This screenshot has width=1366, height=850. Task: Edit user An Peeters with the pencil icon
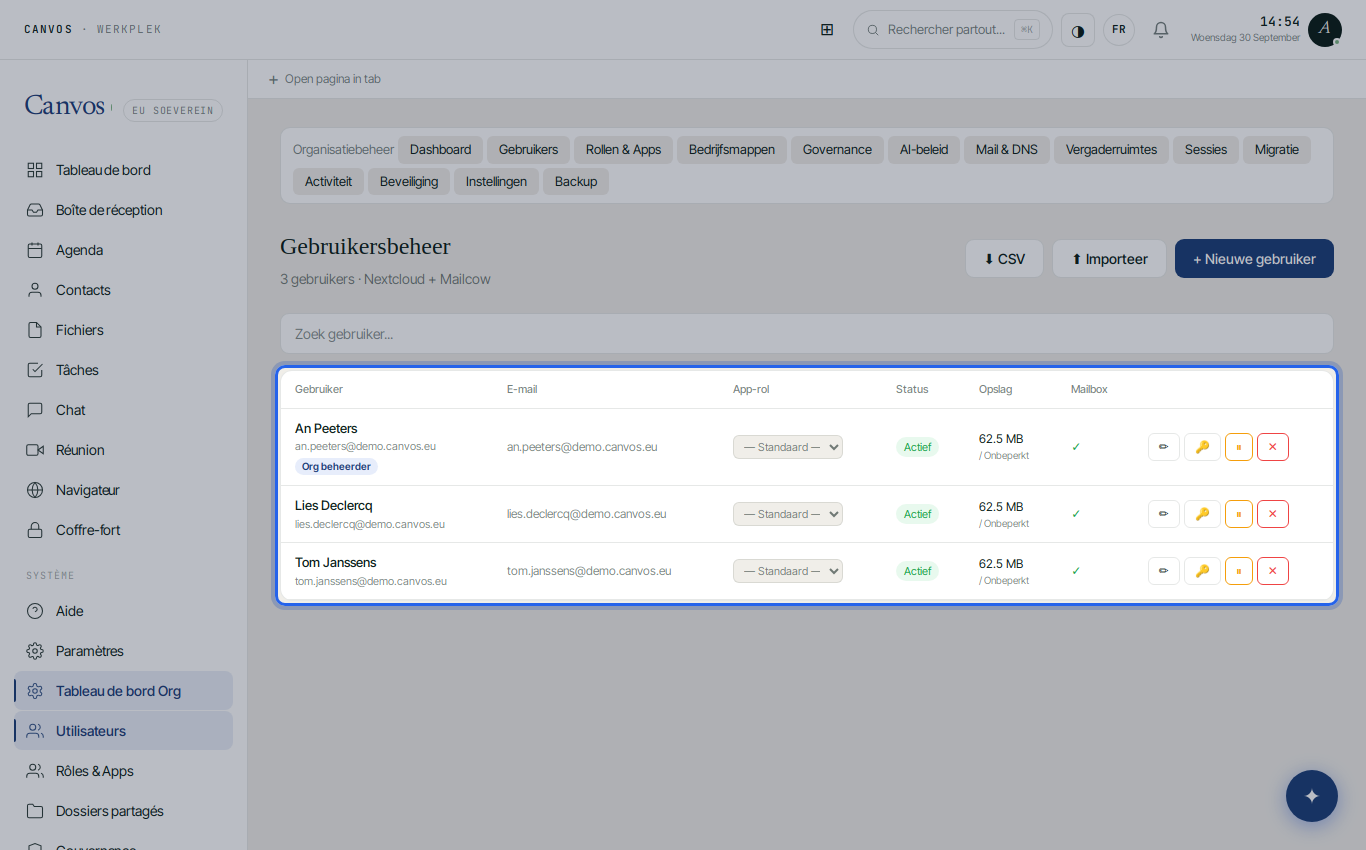coord(1163,447)
